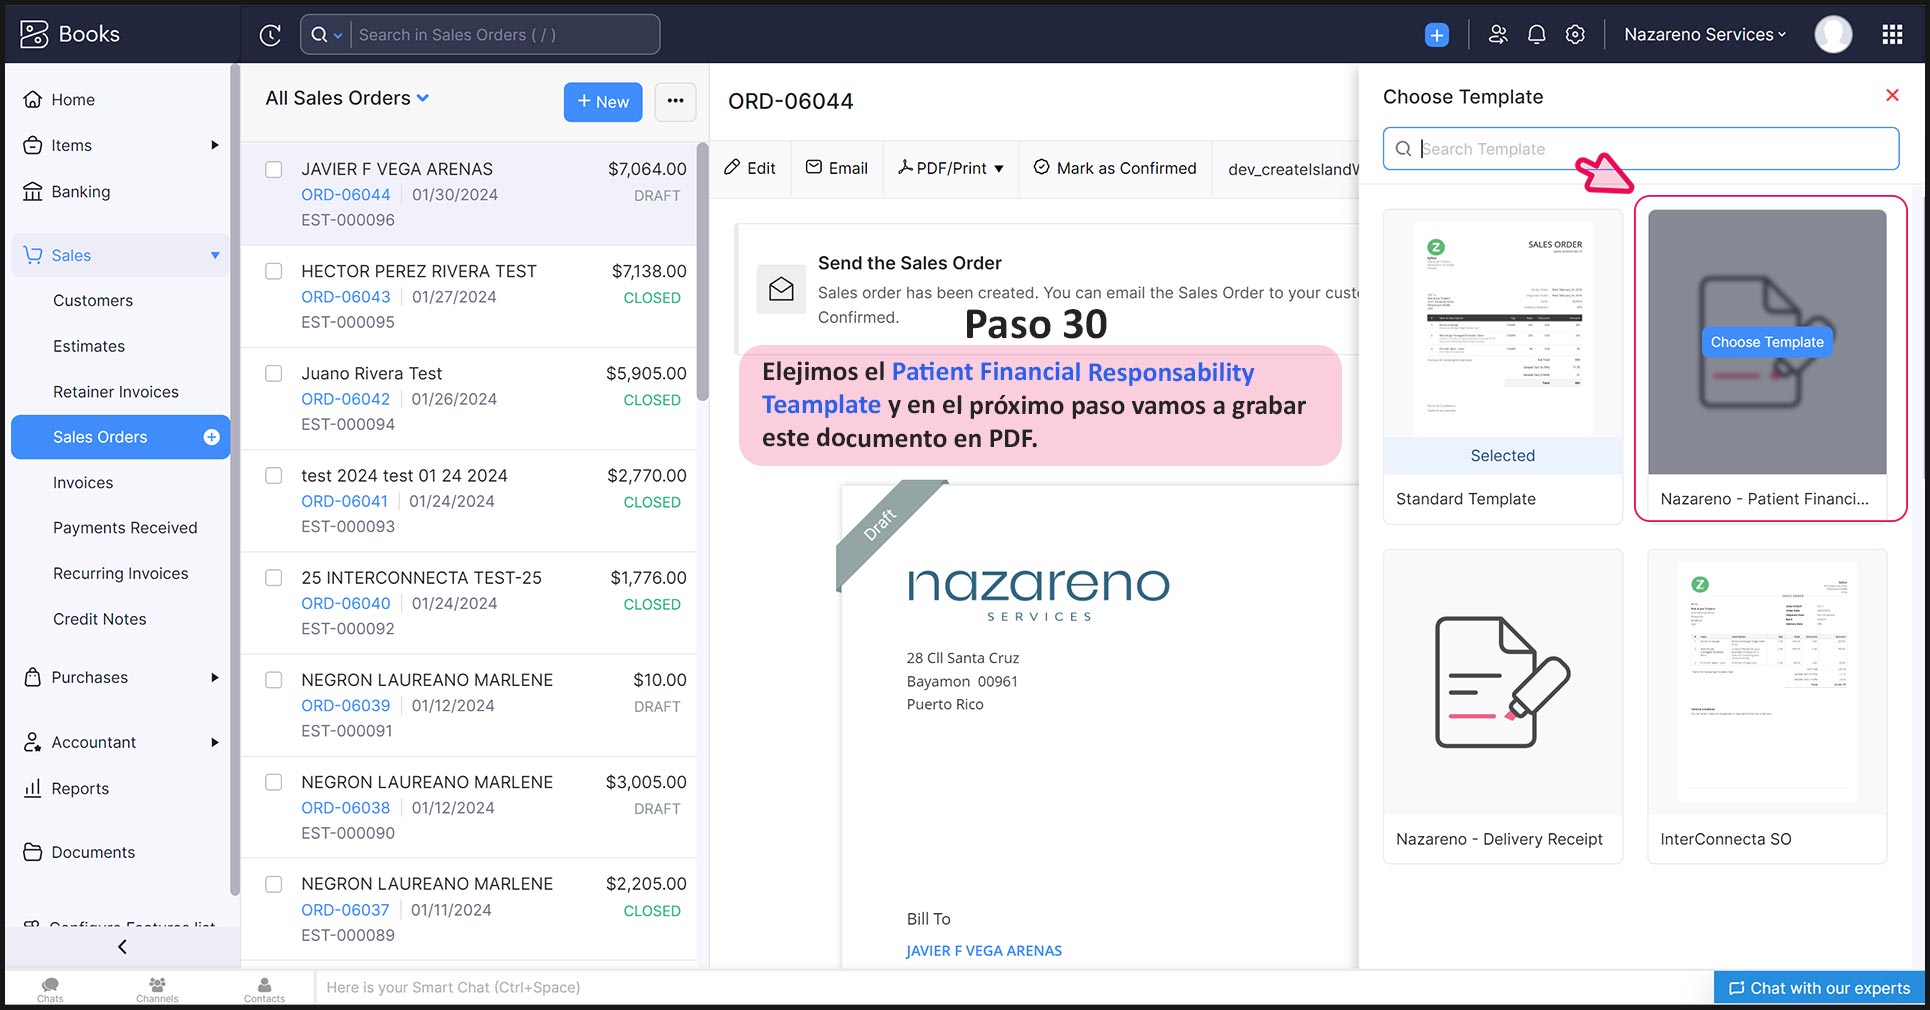Click the blue quick create plus icon
Screen dimensions: 1930x1010
click(1436, 35)
